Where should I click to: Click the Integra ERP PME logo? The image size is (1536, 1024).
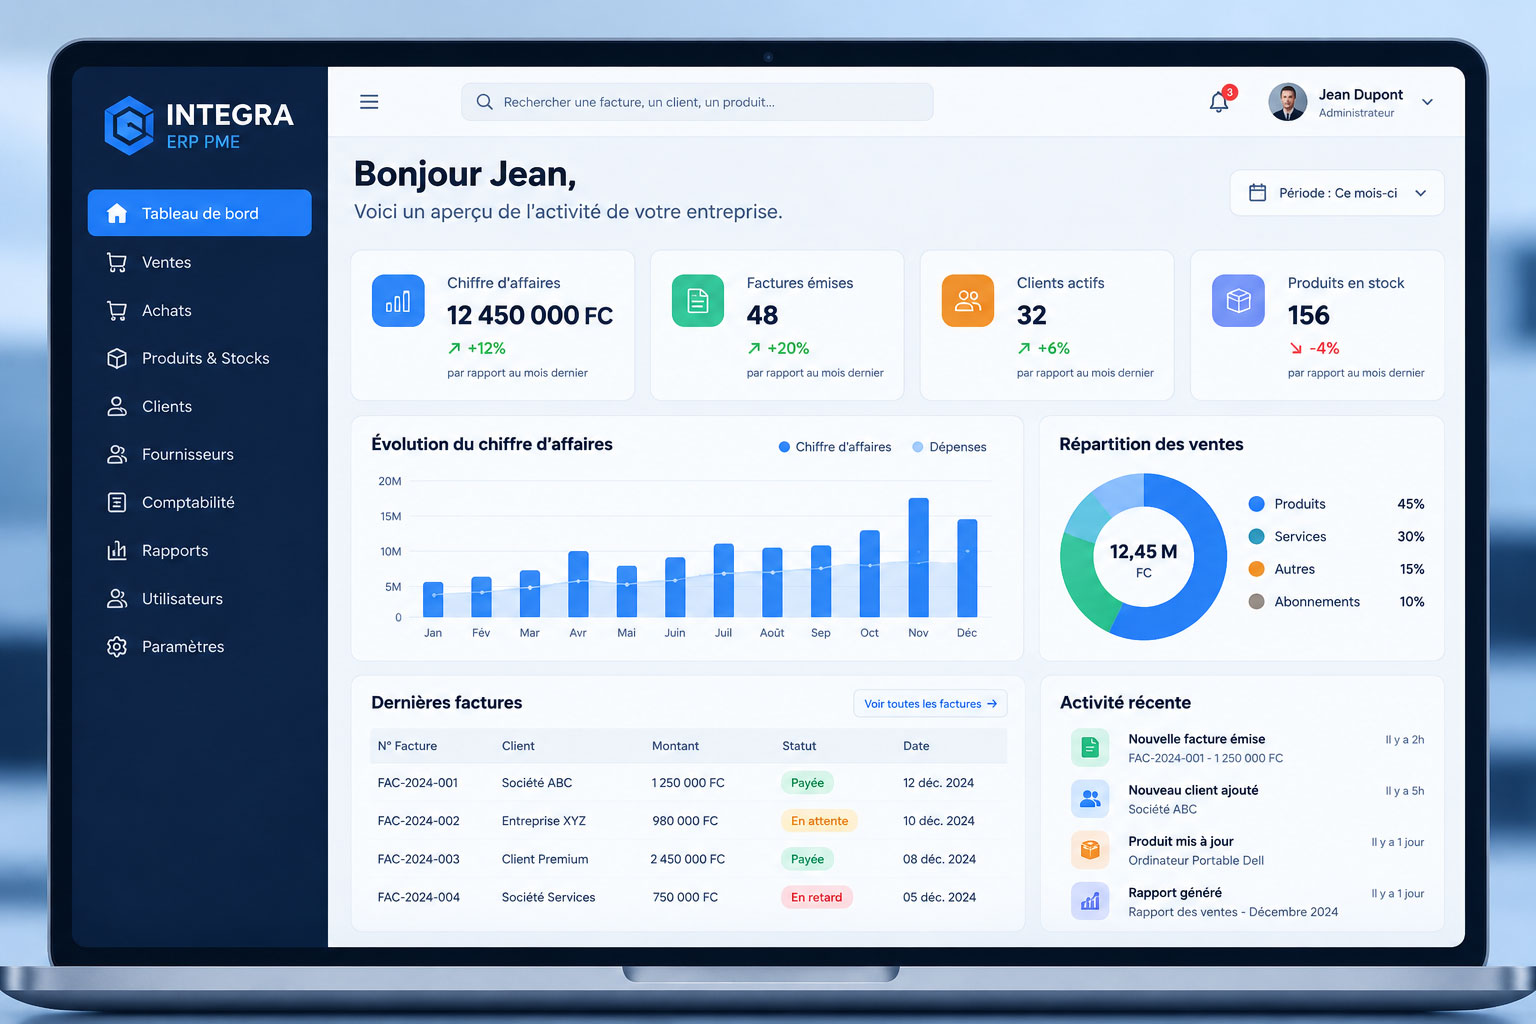point(199,126)
